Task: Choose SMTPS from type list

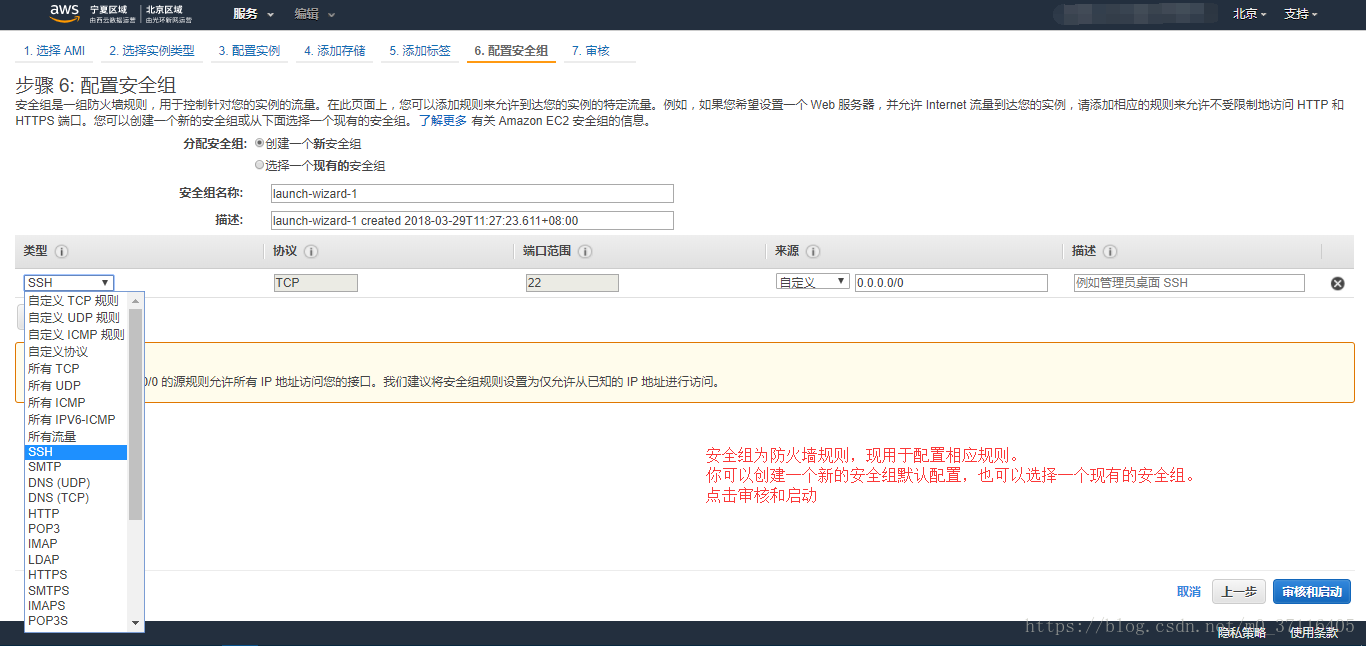Action: pyautogui.click(x=77, y=591)
